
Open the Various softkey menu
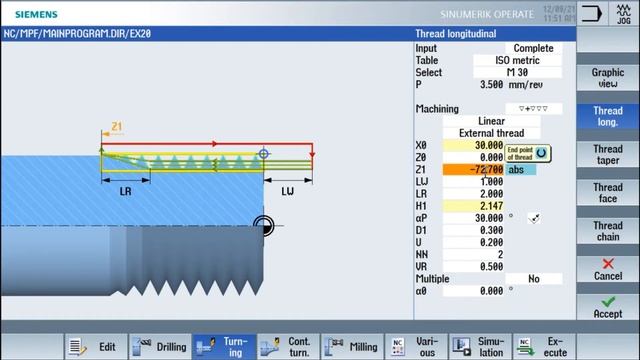(x=417, y=347)
